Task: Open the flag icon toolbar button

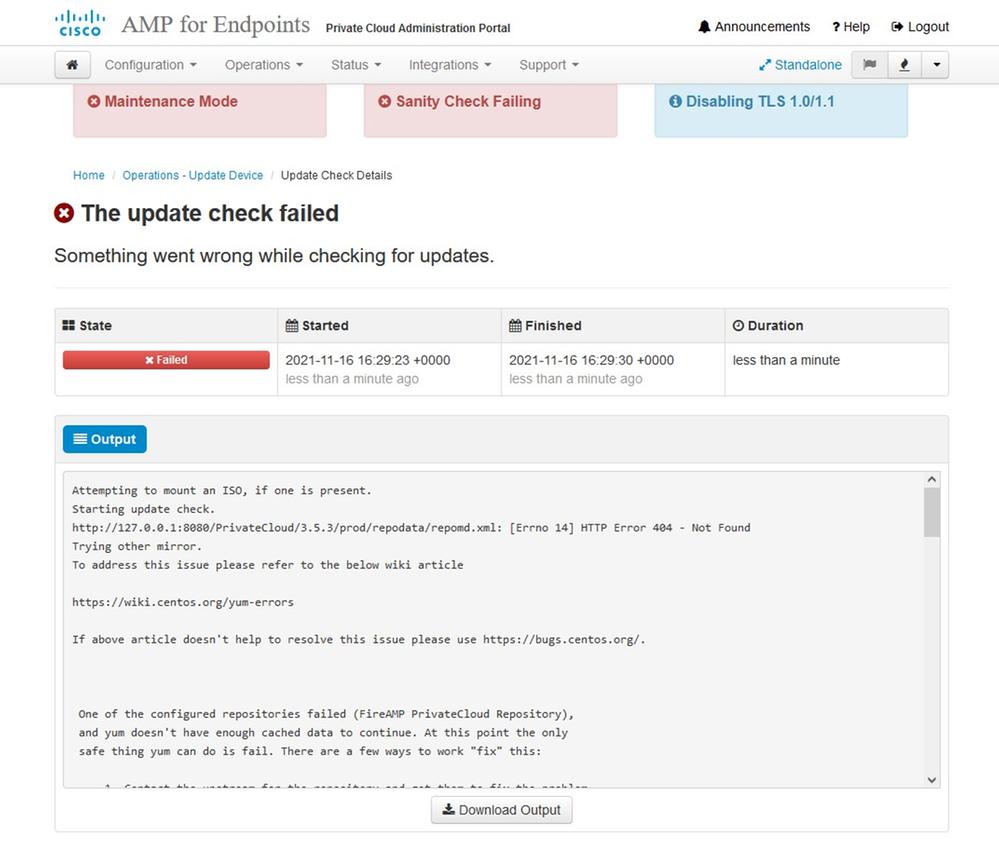Action: point(870,65)
